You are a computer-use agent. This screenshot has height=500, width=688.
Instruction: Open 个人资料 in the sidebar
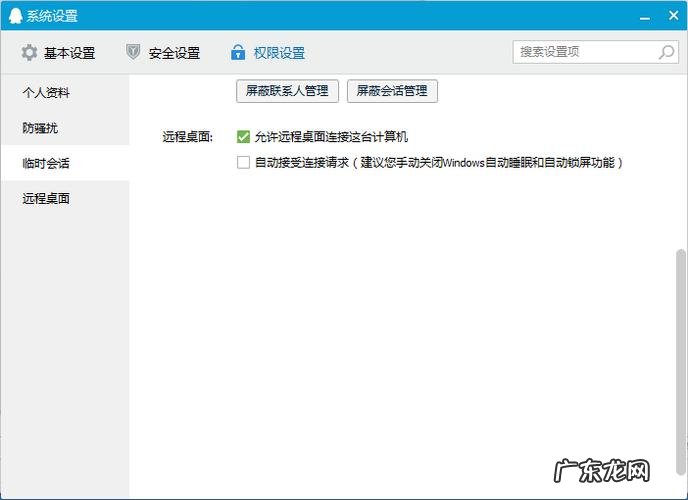tap(46, 93)
